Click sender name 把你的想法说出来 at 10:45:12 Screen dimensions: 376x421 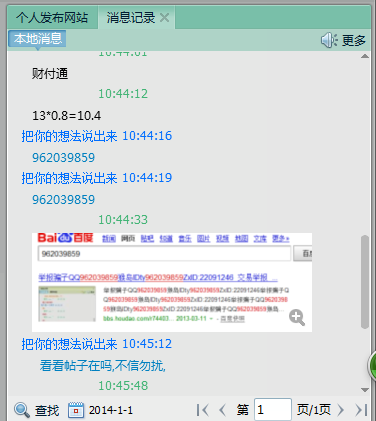[69, 344]
